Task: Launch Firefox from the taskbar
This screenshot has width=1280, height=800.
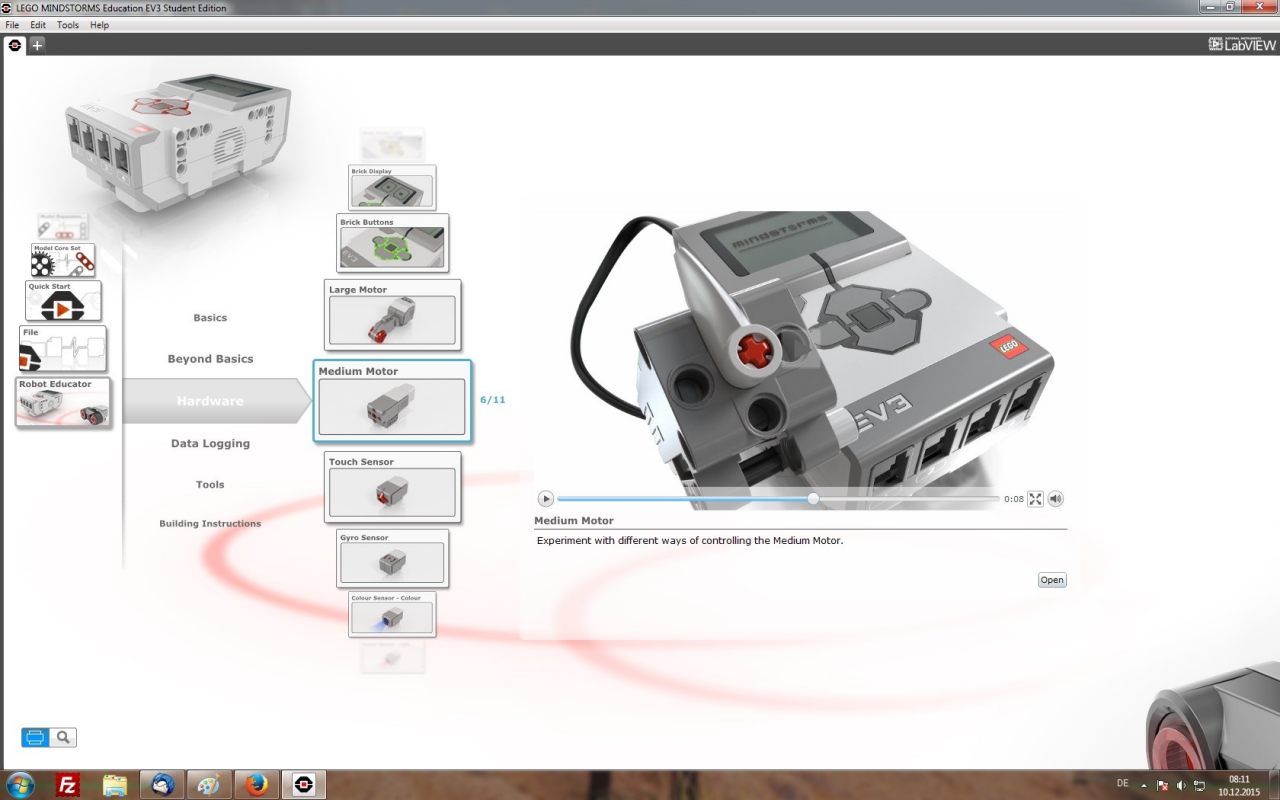Action: tap(257, 785)
